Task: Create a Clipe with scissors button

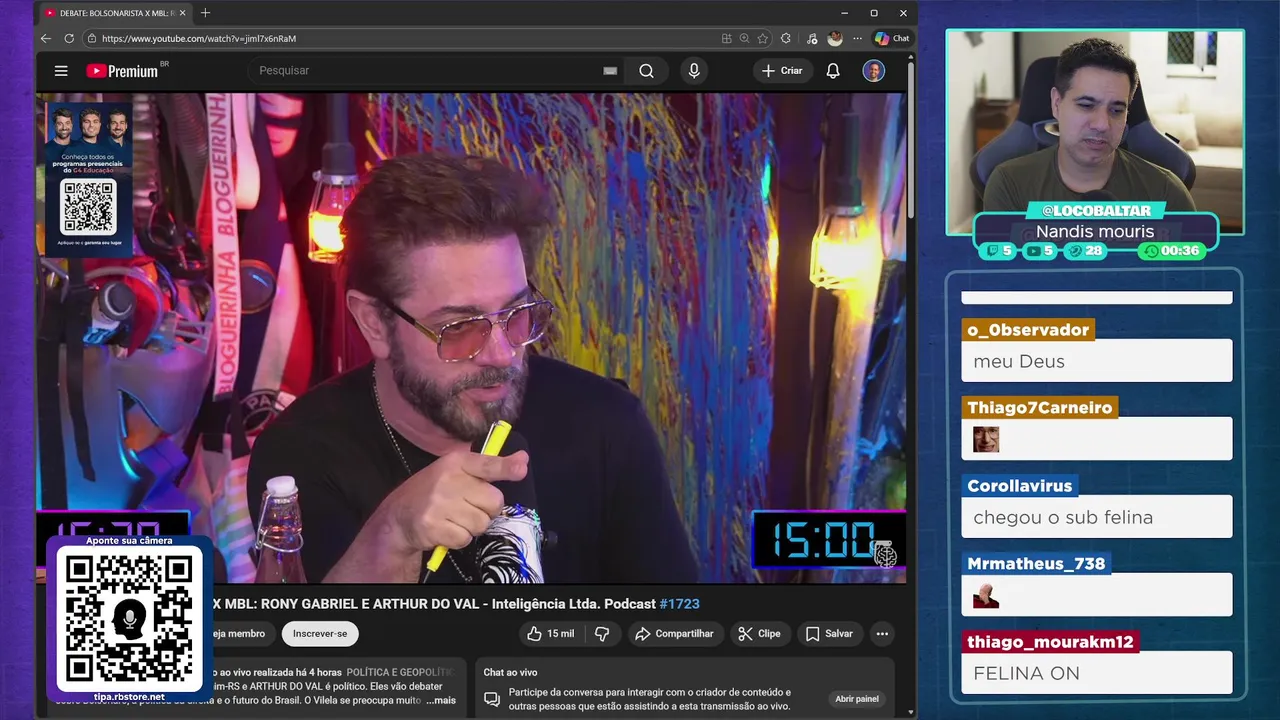Action: tap(759, 634)
